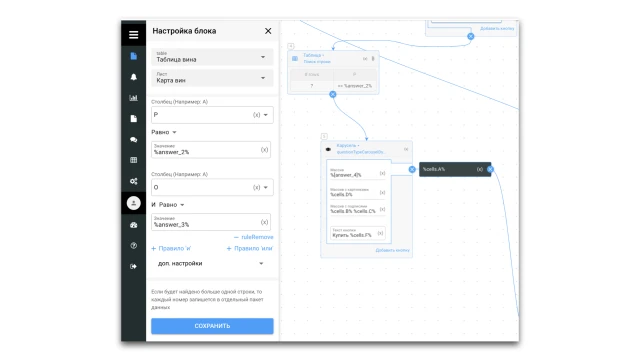Open the bar chart statistics icon
The height and width of the screenshot is (360, 640).
(133, 98)
